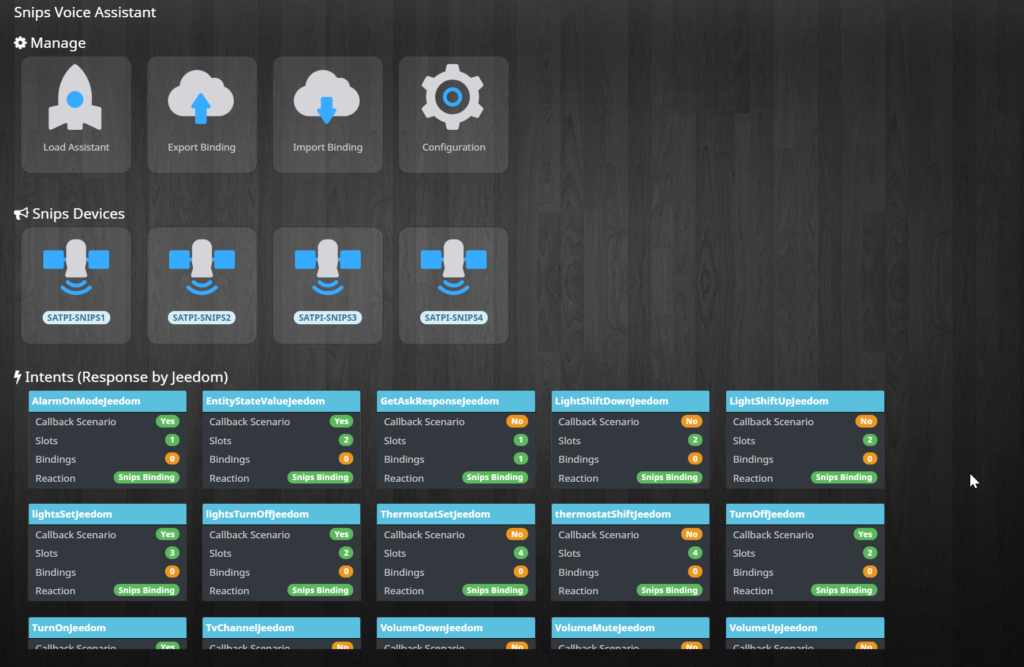This screenshot has height=667, width=1024.
Task: Click the Bindings count badge in LightShiftDownJeedom
Action: point(695,459)
